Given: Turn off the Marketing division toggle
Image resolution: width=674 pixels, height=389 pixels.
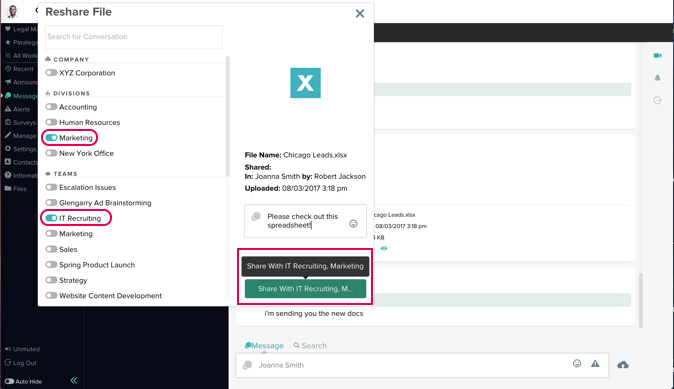Looking at the screenshot, I should pyautogui.click(x=51, y=138).
